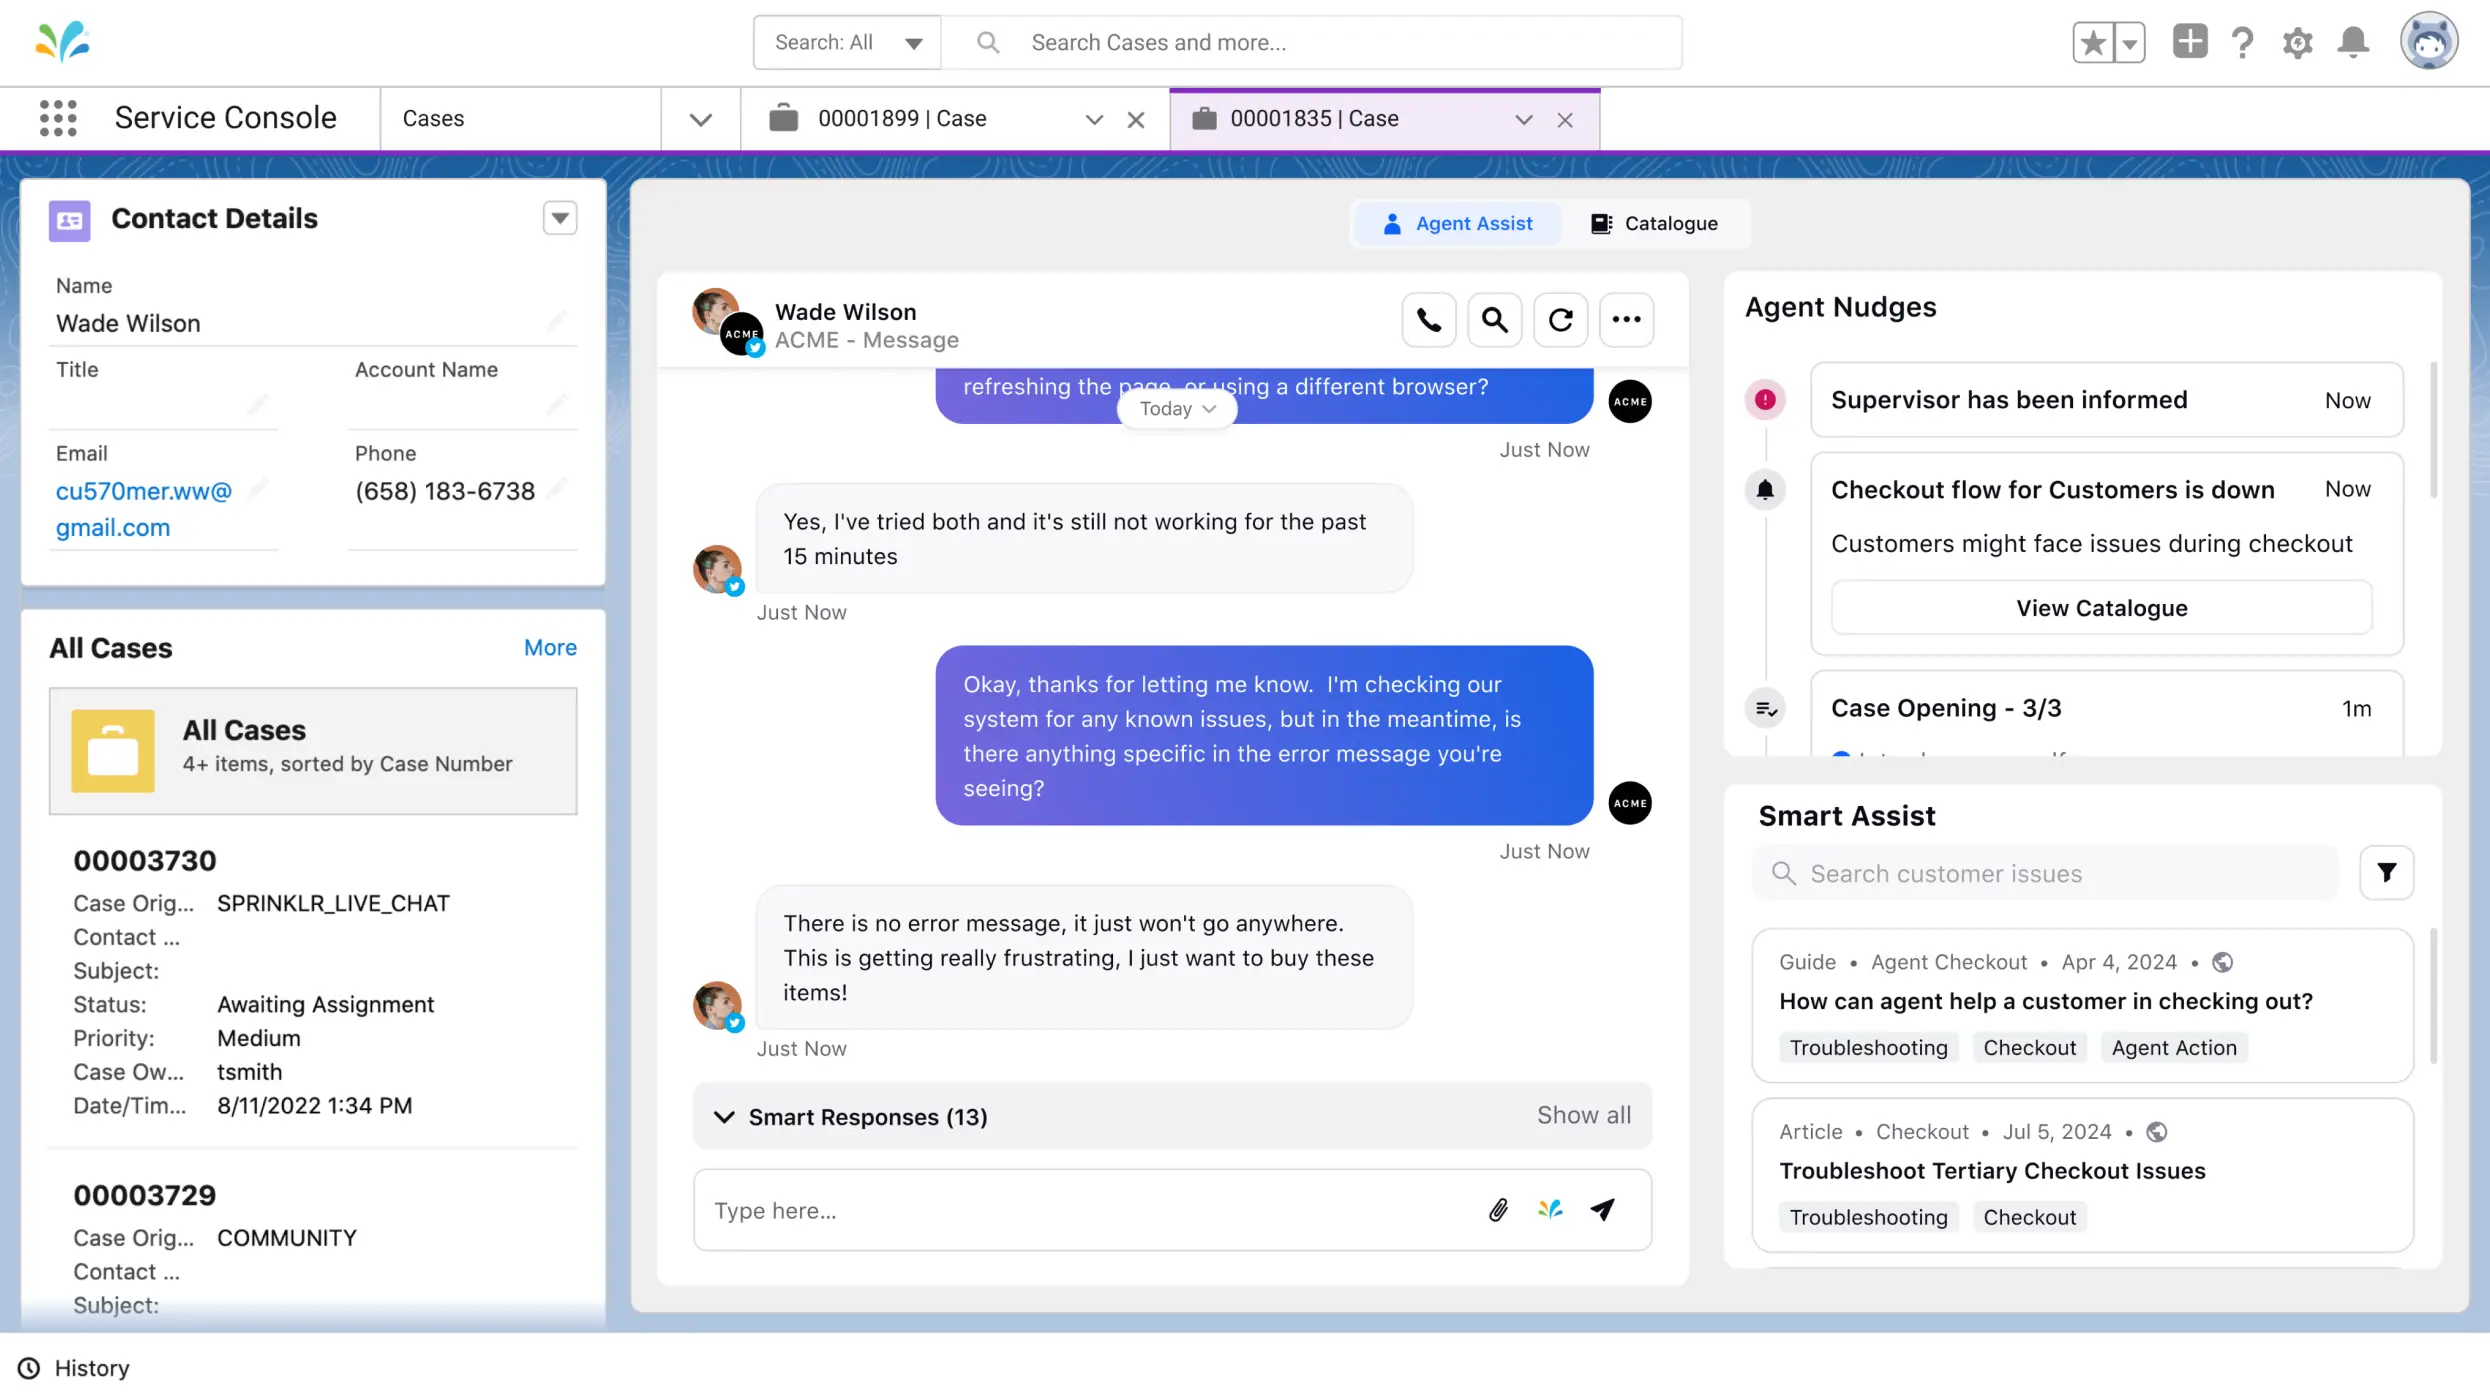Expand the contact details dropdown arrow
The image size is (2490, 1400).
559,219
